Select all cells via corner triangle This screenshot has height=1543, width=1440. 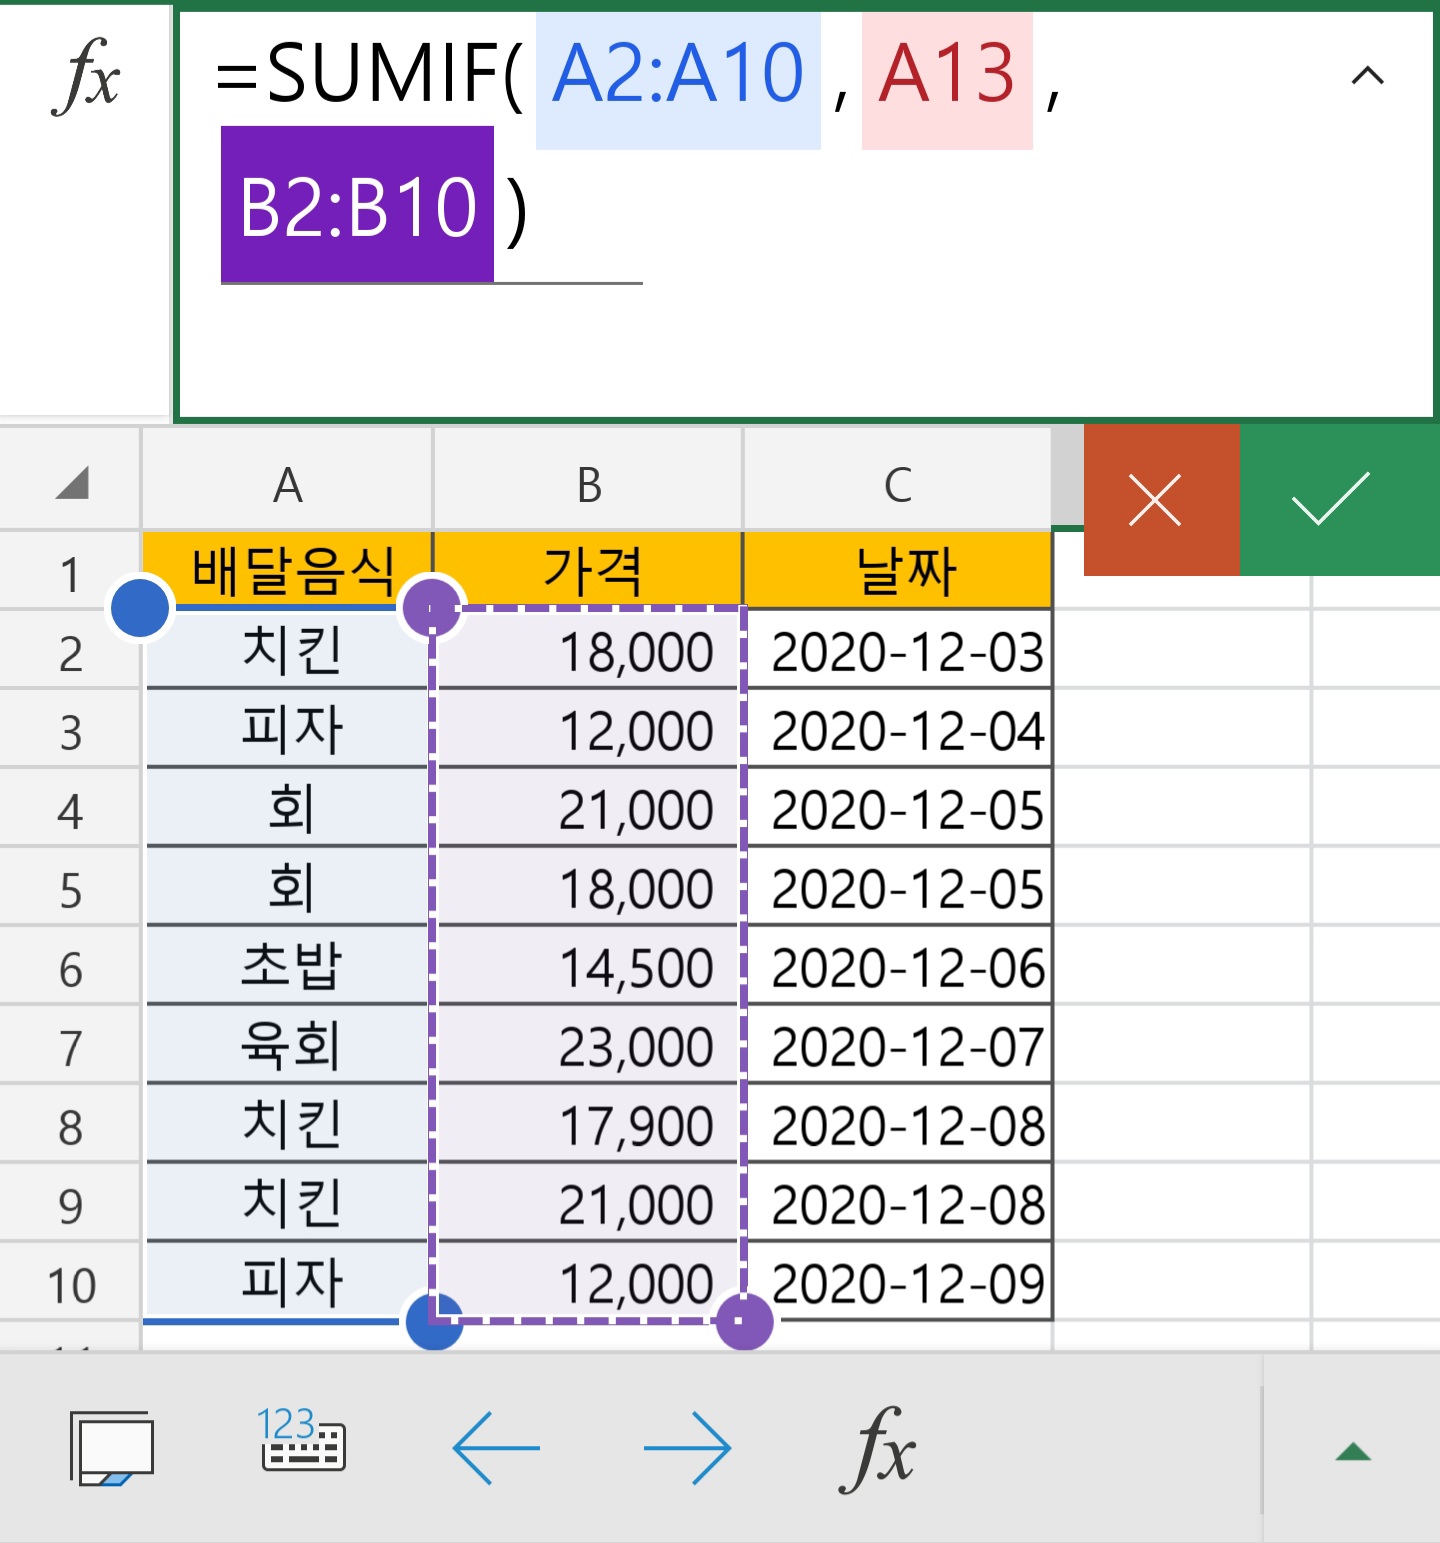point(71,483)
